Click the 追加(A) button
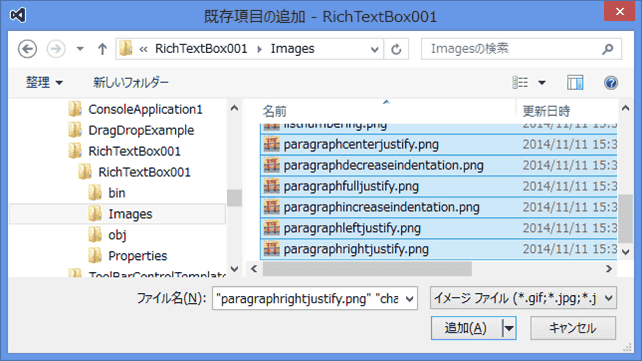The height and width of the screenshot is (361, 642). [x=466, y=328]
